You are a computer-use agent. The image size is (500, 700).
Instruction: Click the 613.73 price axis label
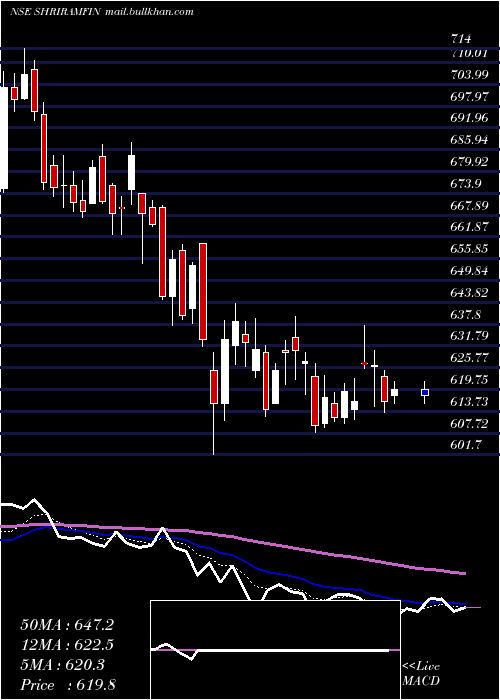tap(469, 401)
